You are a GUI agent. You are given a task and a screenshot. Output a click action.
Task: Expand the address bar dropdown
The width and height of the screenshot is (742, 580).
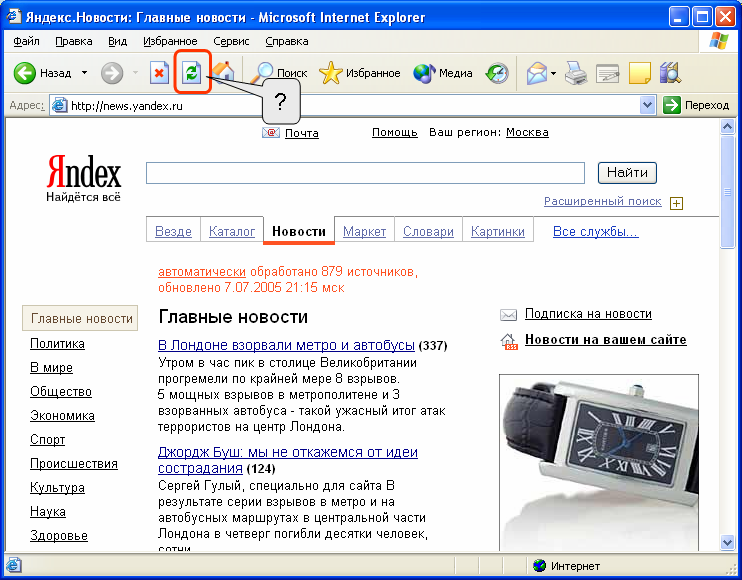(x=647, y=105)
